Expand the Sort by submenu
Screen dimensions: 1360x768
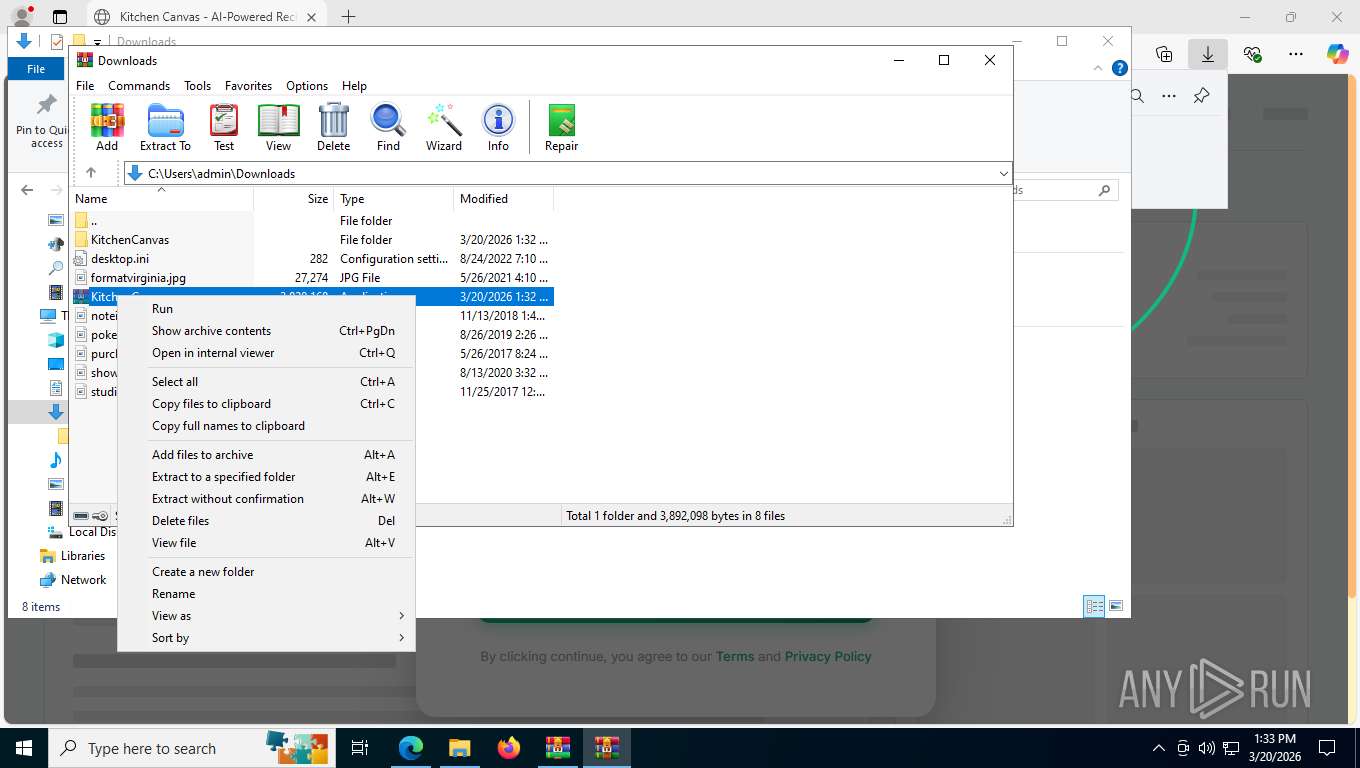266,638
